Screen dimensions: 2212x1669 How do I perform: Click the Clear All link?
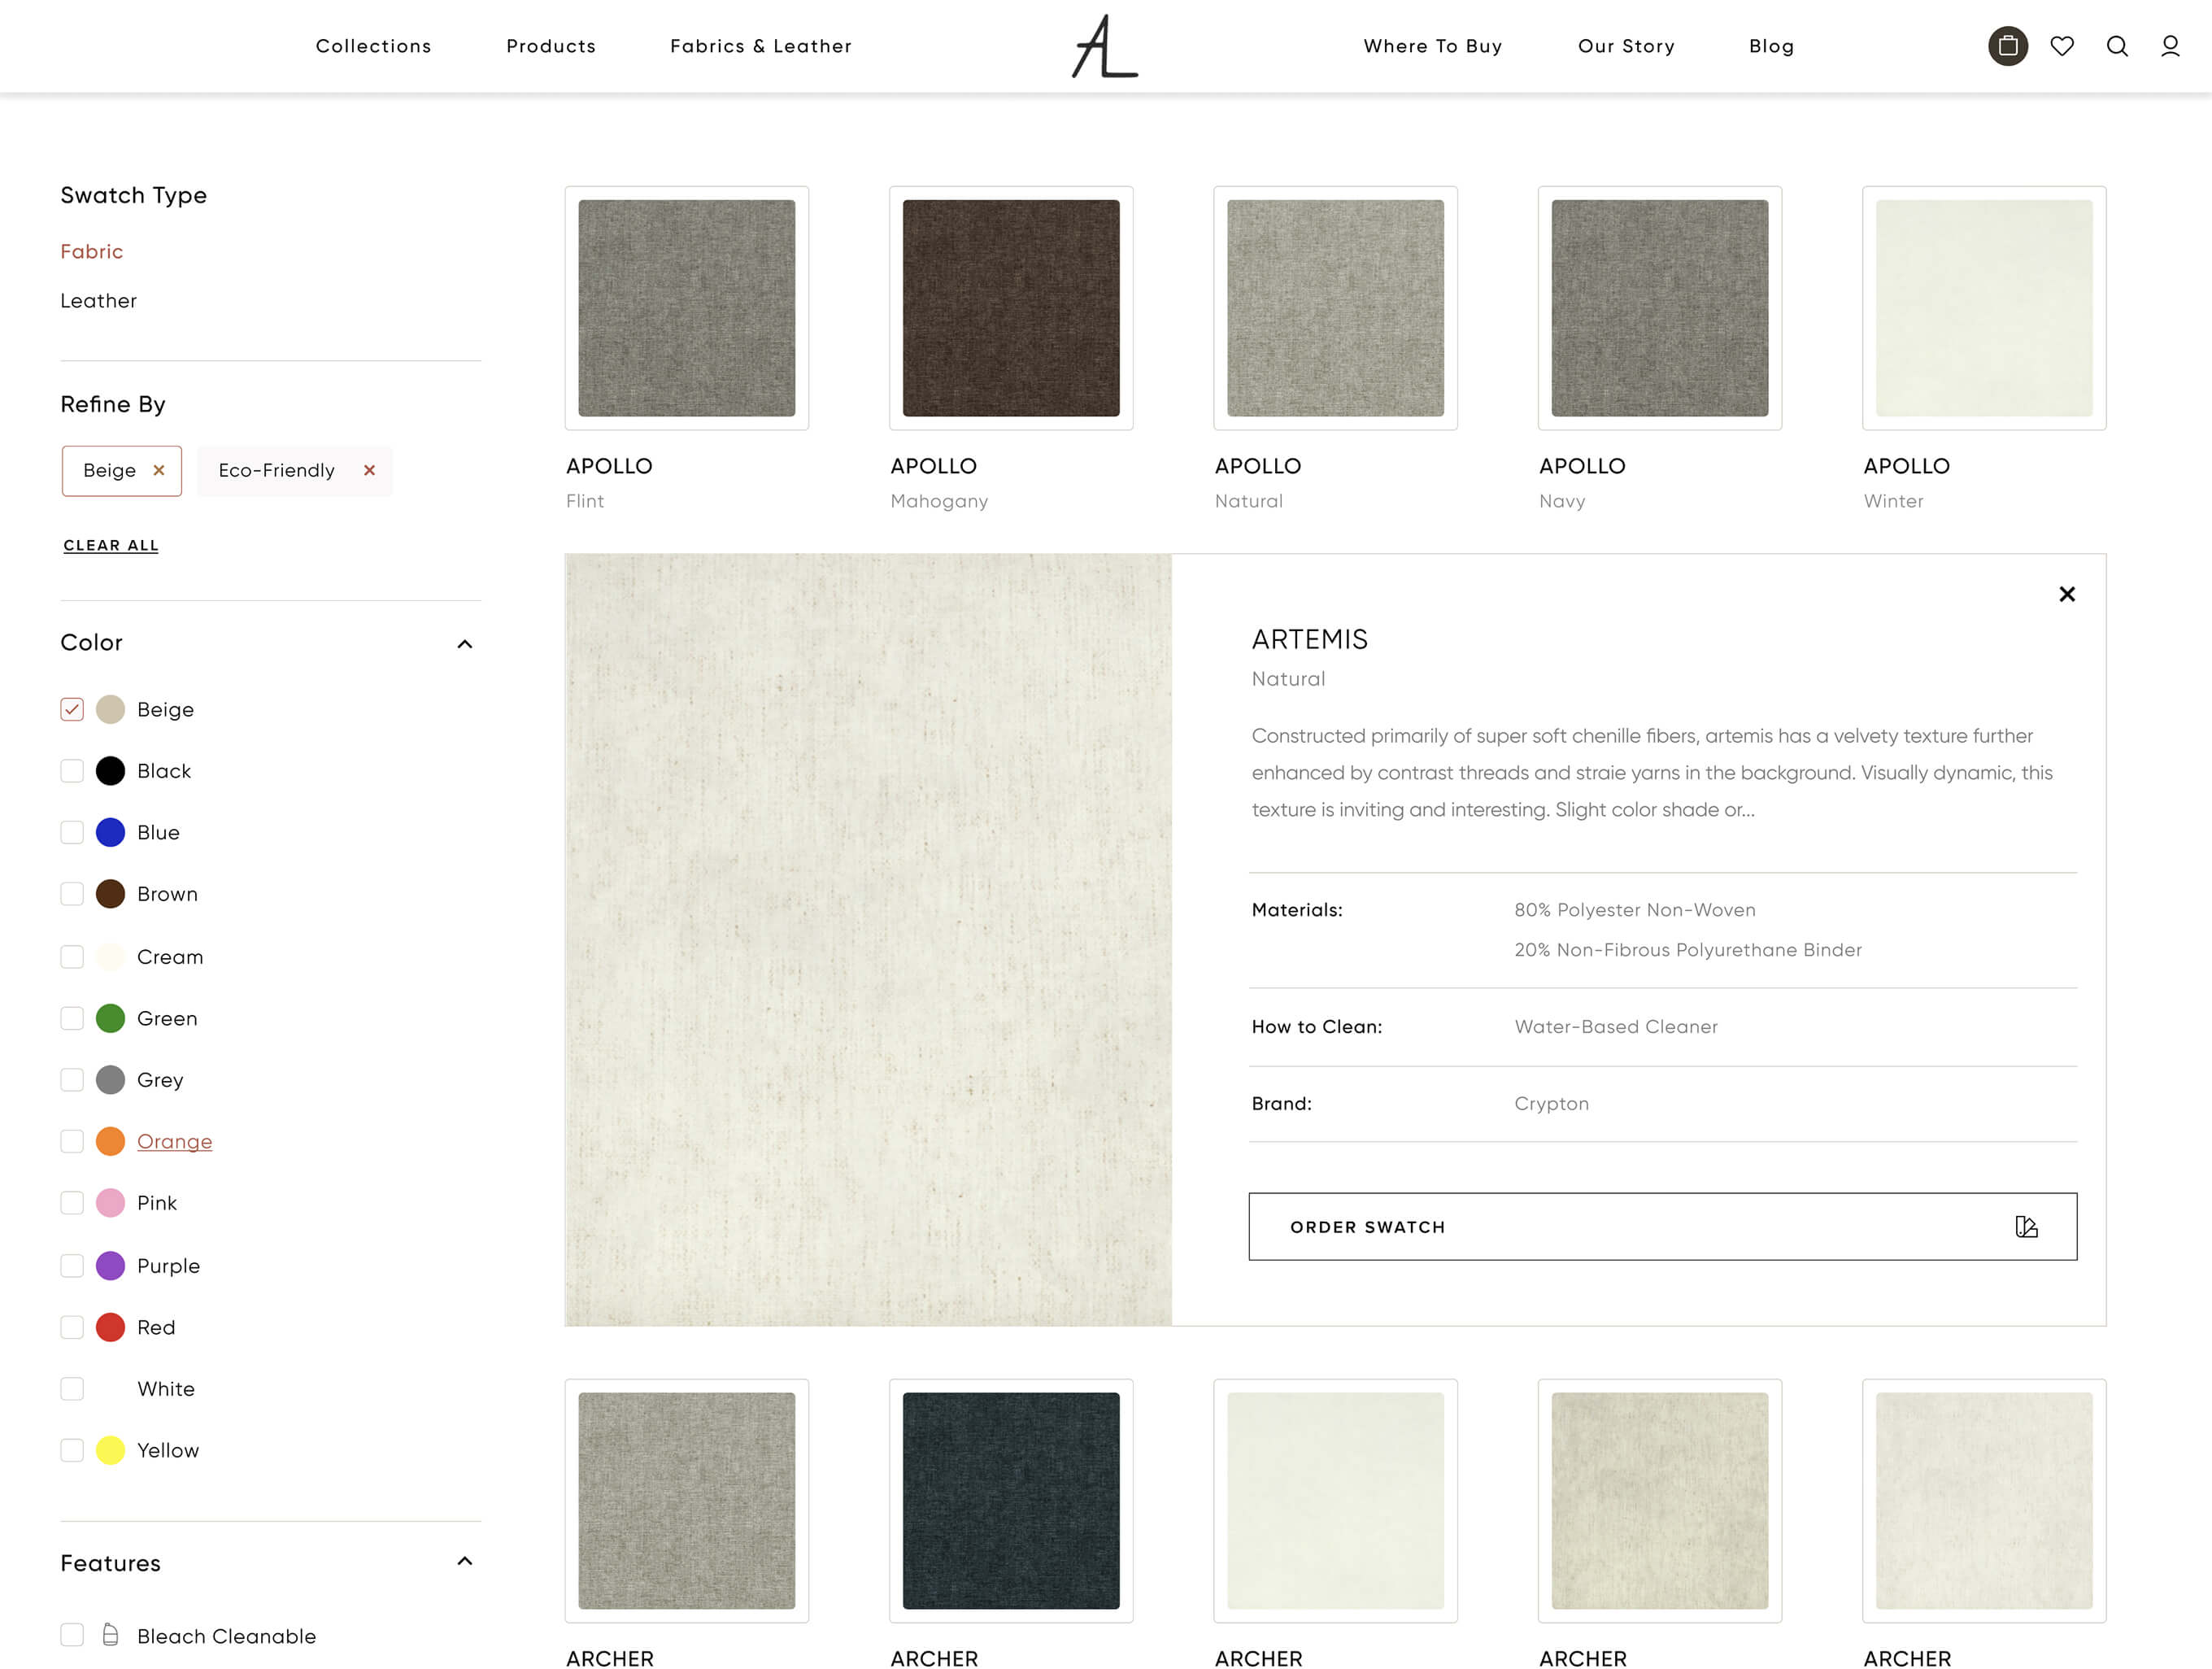point(111,545)
